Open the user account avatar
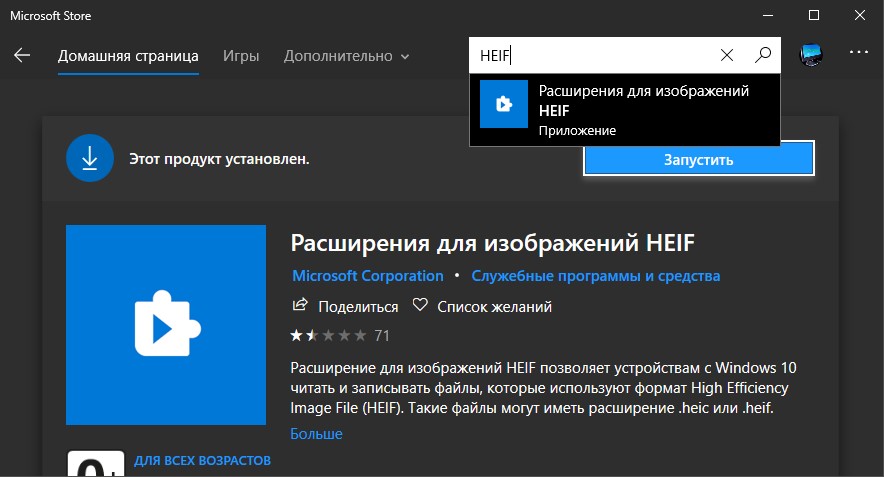This screenshot has height=477, width=884. pos(811,55)
